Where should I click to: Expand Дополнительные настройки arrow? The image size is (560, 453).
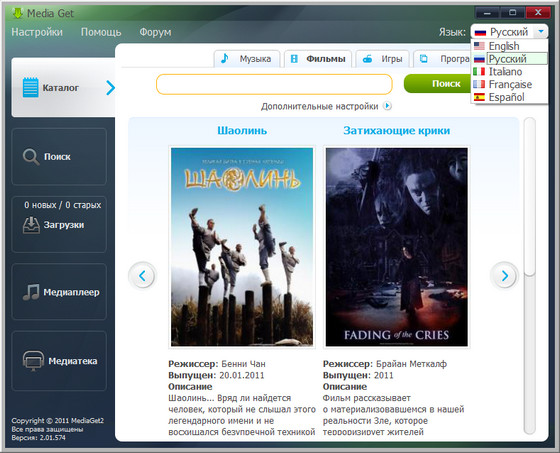tap(388, 106)
